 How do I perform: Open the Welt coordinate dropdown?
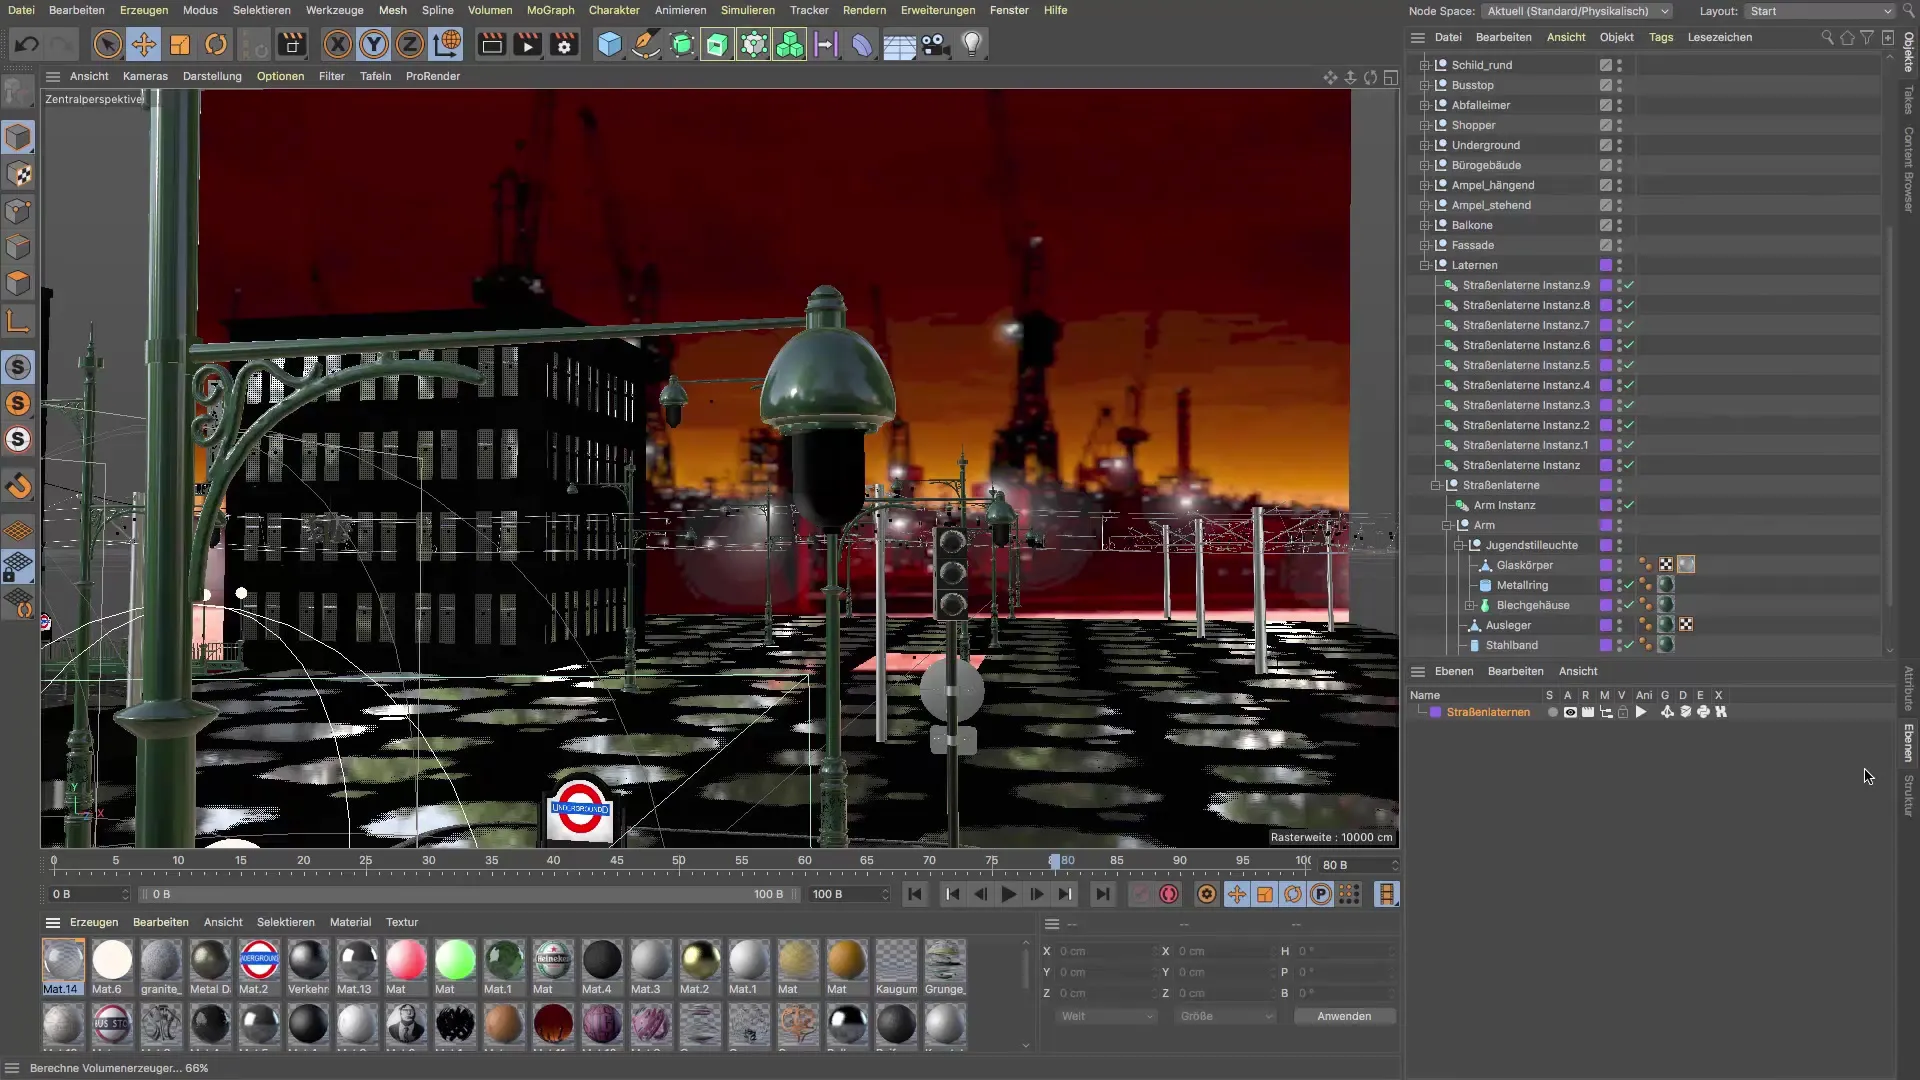(x=1107, y=1016)
